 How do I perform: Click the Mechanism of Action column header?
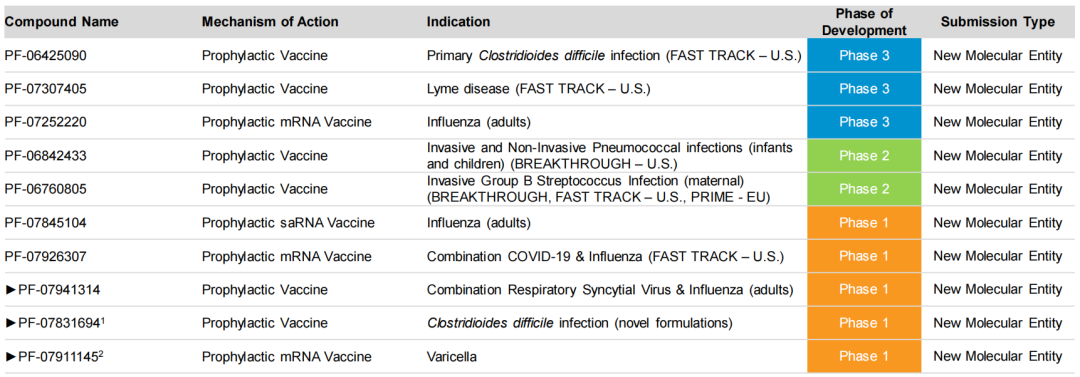point(270,22)
